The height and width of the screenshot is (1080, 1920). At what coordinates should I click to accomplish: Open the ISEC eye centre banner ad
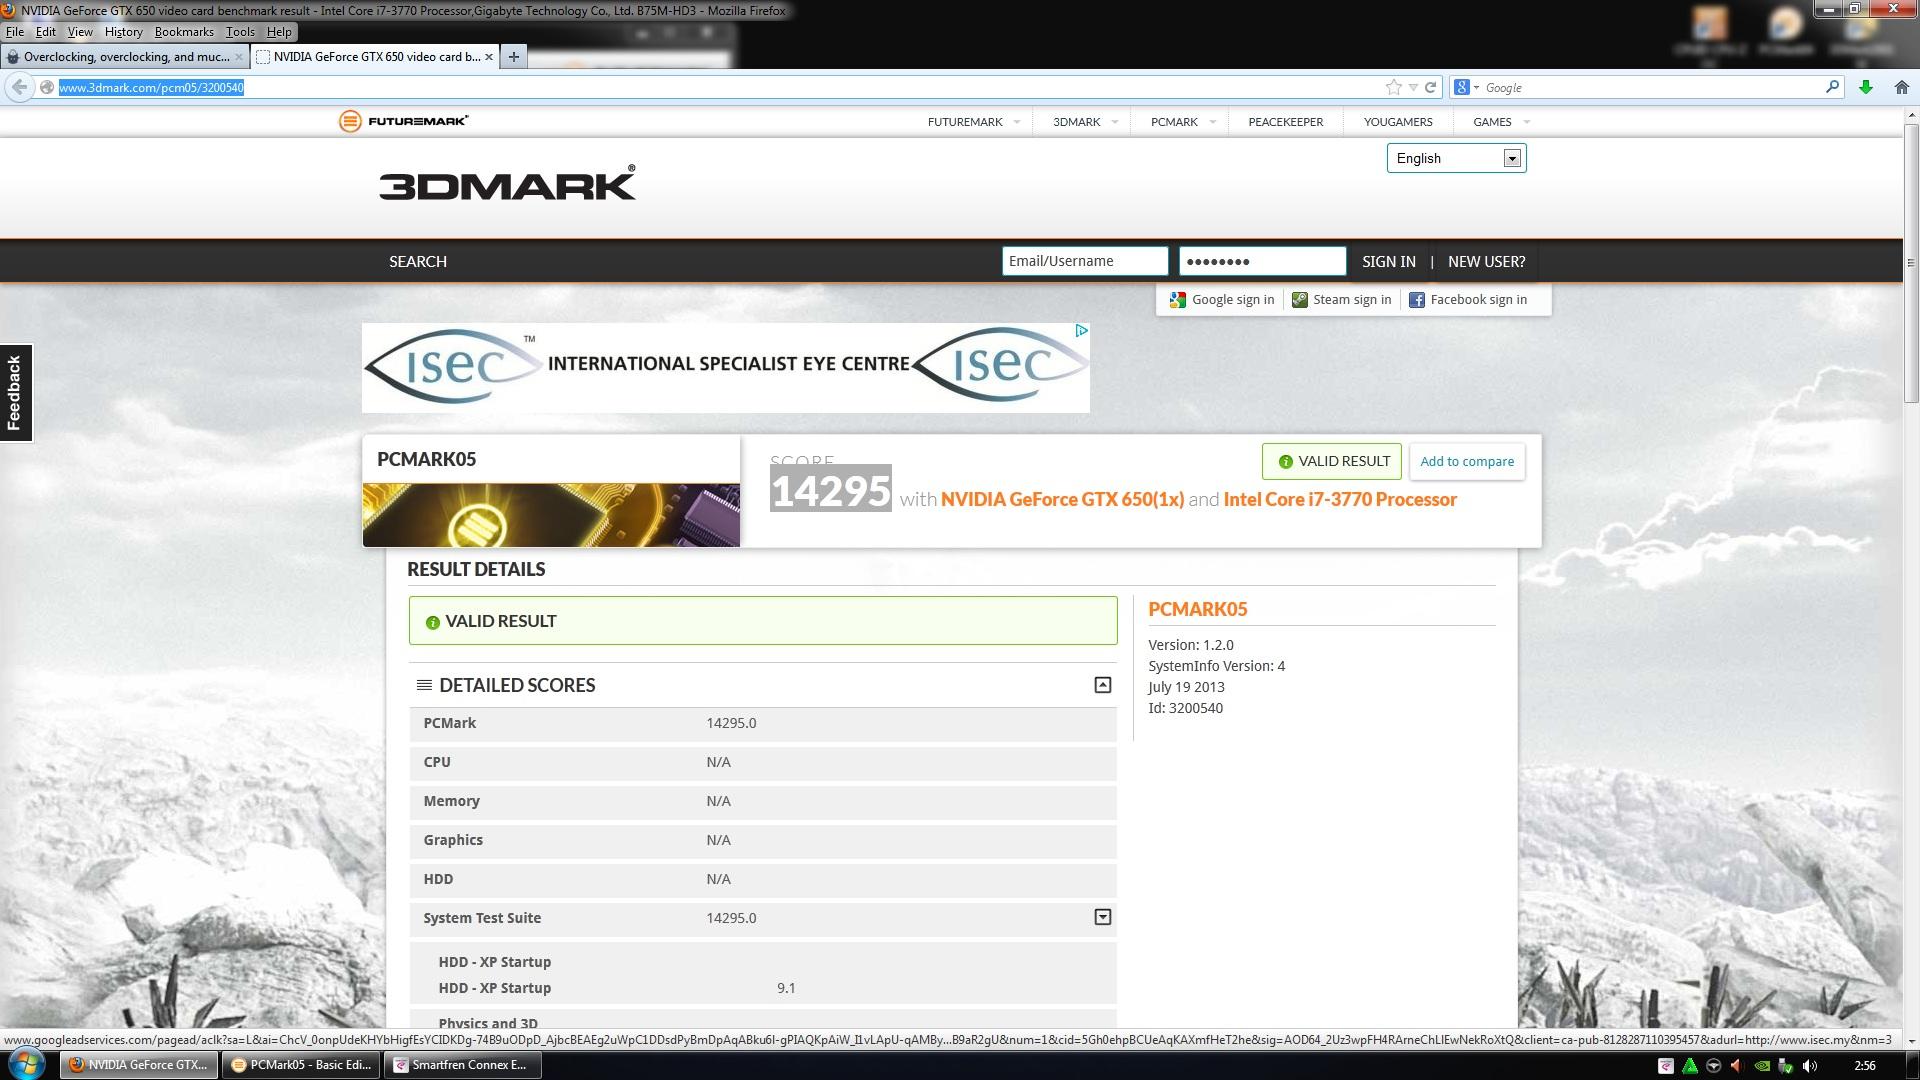tap(725, 367)
